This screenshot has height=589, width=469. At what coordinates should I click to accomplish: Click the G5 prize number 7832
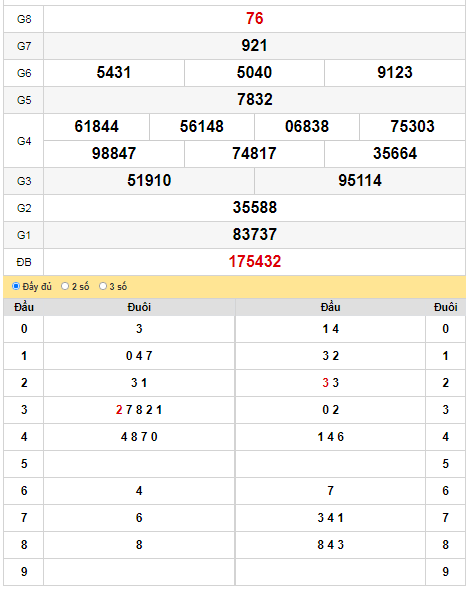coord(255,100)
